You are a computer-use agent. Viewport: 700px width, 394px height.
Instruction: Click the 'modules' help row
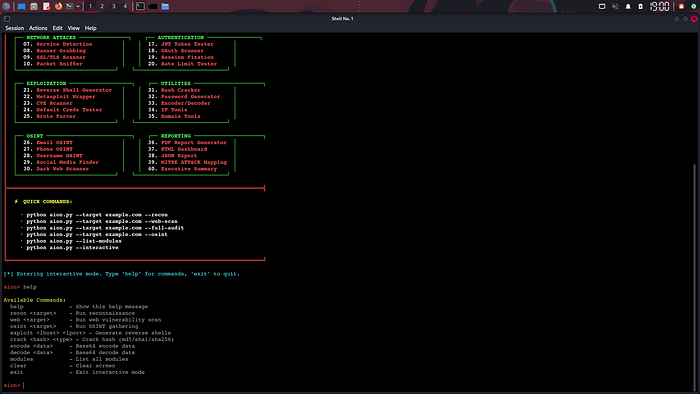(x=69, y=359)
